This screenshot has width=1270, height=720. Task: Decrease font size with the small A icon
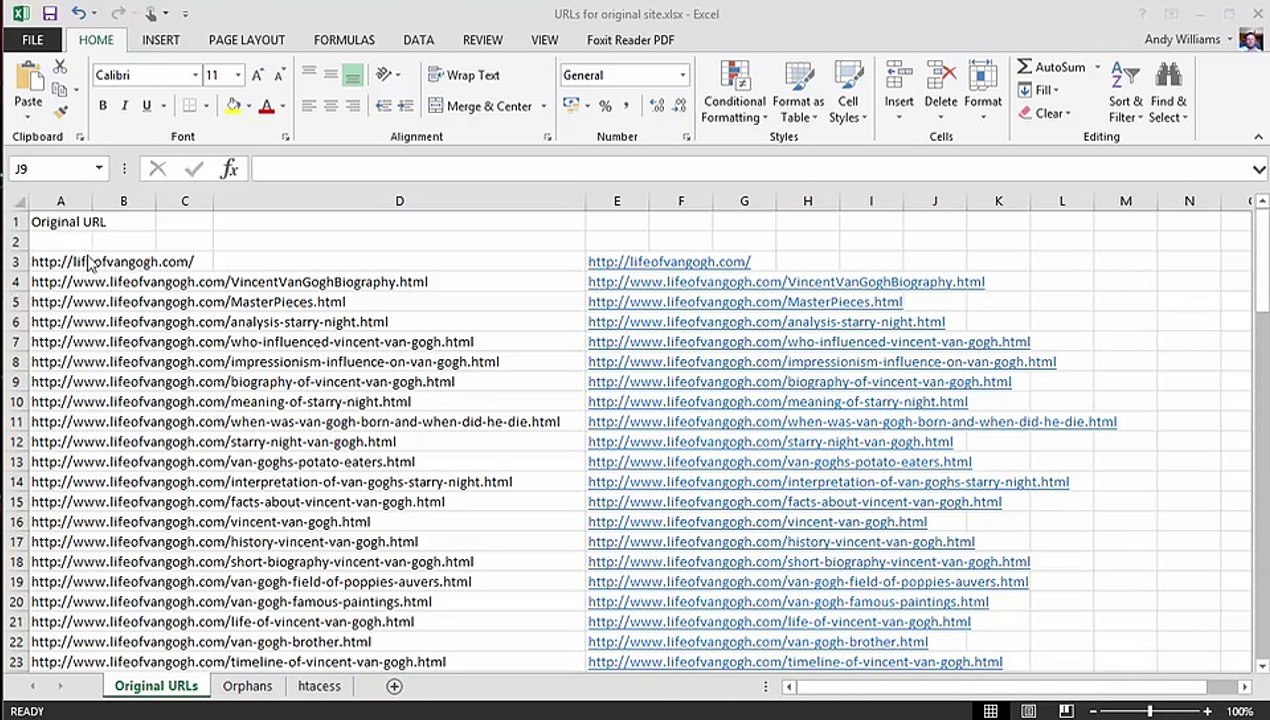click(x=279, y=75)
